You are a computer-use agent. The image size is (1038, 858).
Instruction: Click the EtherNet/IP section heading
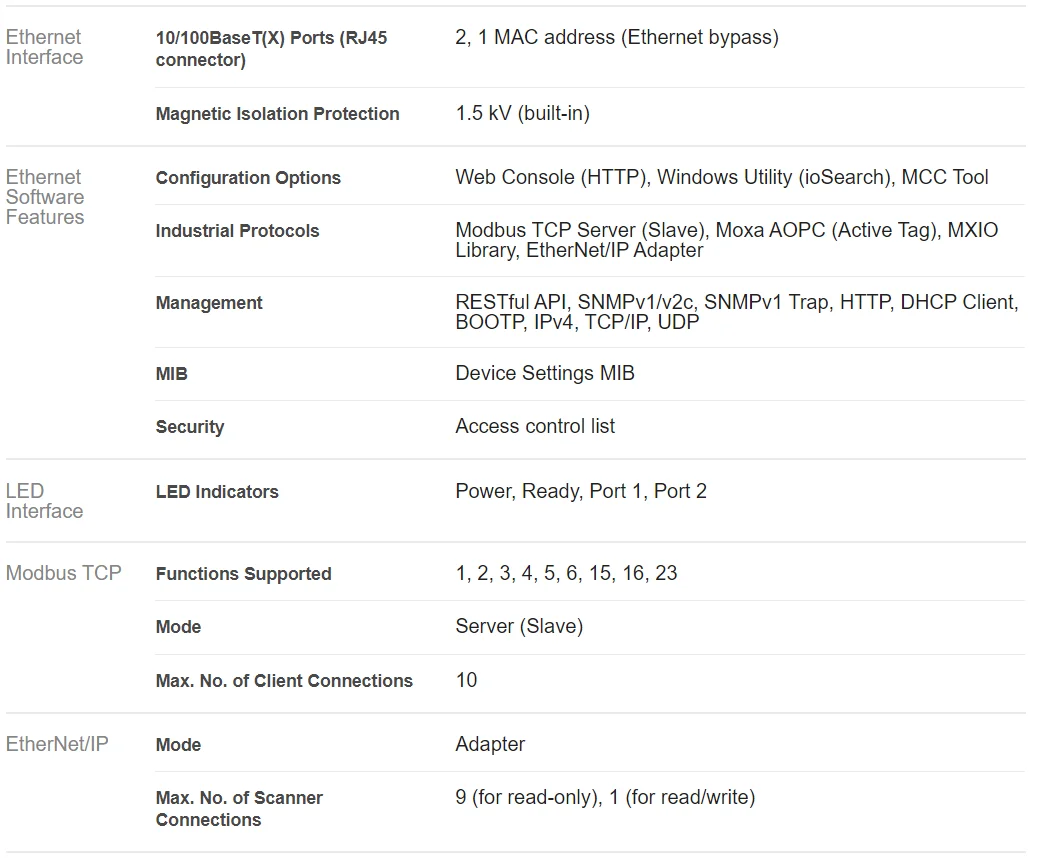pos(57,744)
